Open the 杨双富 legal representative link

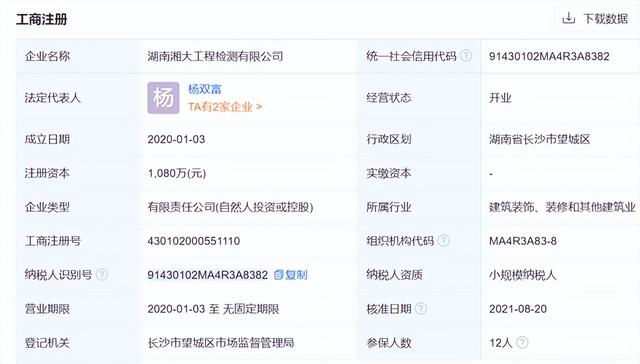pos(204,89)
